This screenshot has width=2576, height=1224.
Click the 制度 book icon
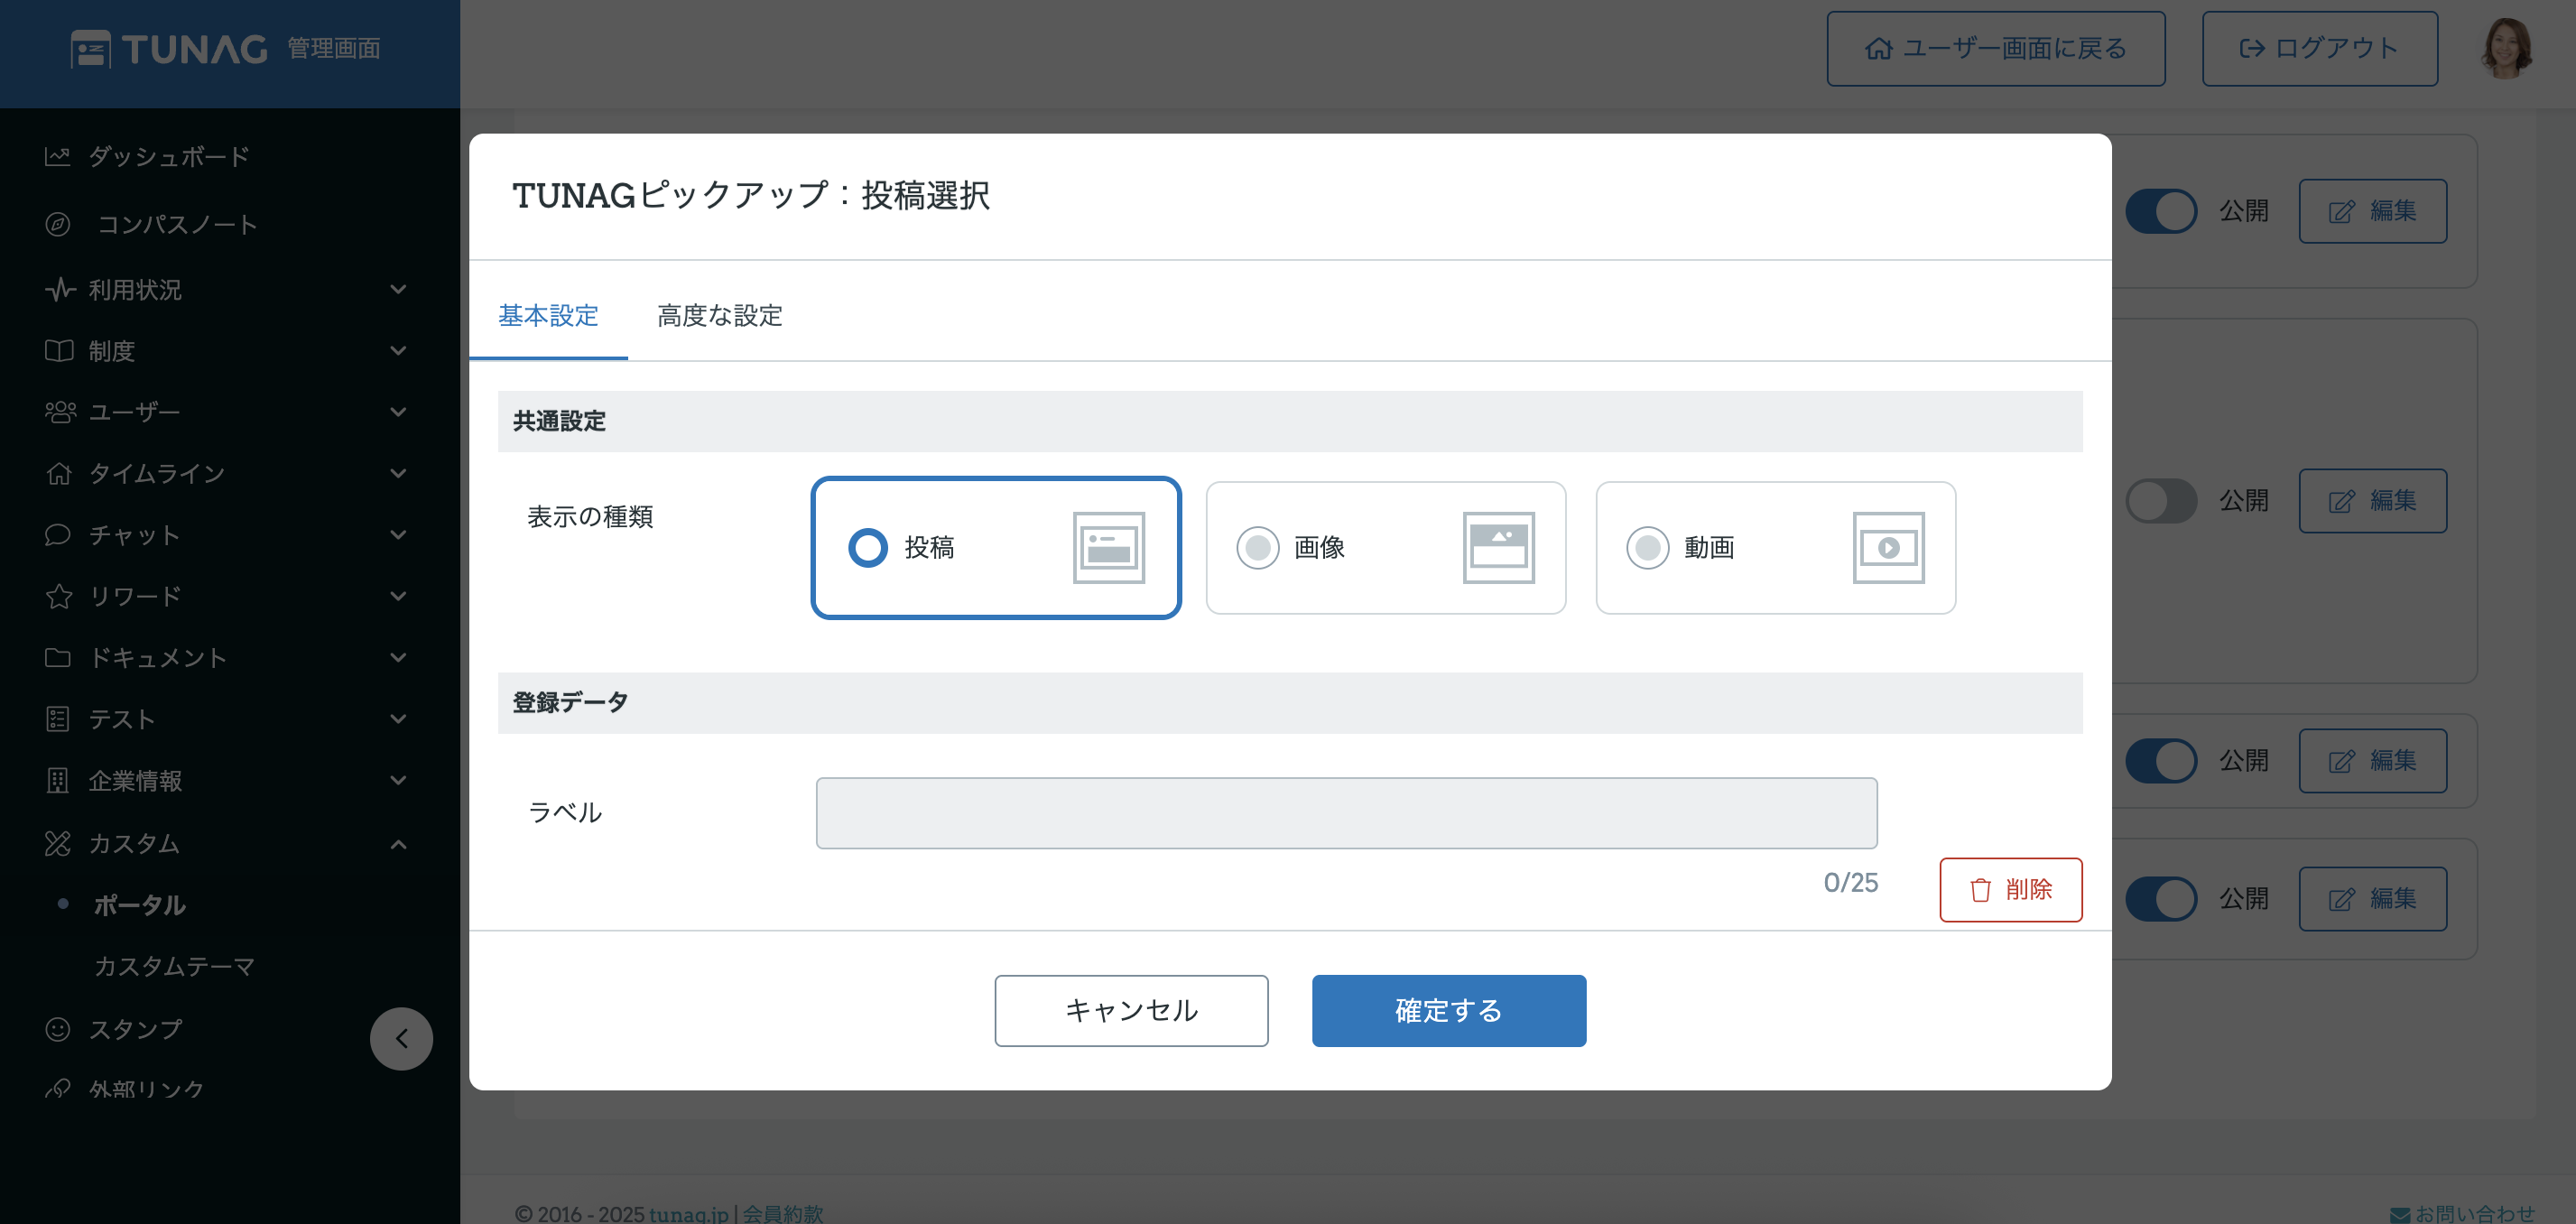point(59,351)
